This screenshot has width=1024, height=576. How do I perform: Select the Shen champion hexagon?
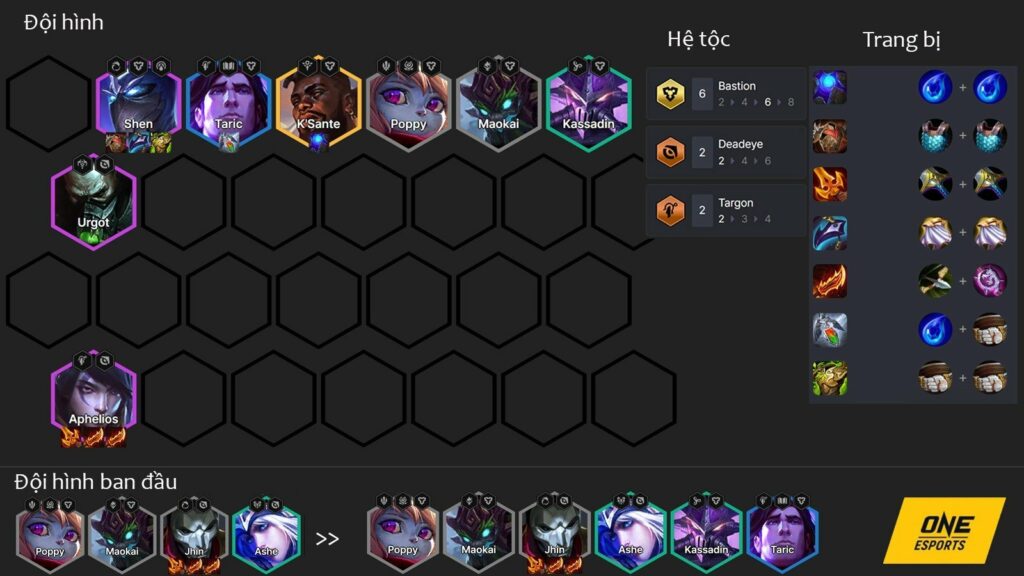(138, 104)
